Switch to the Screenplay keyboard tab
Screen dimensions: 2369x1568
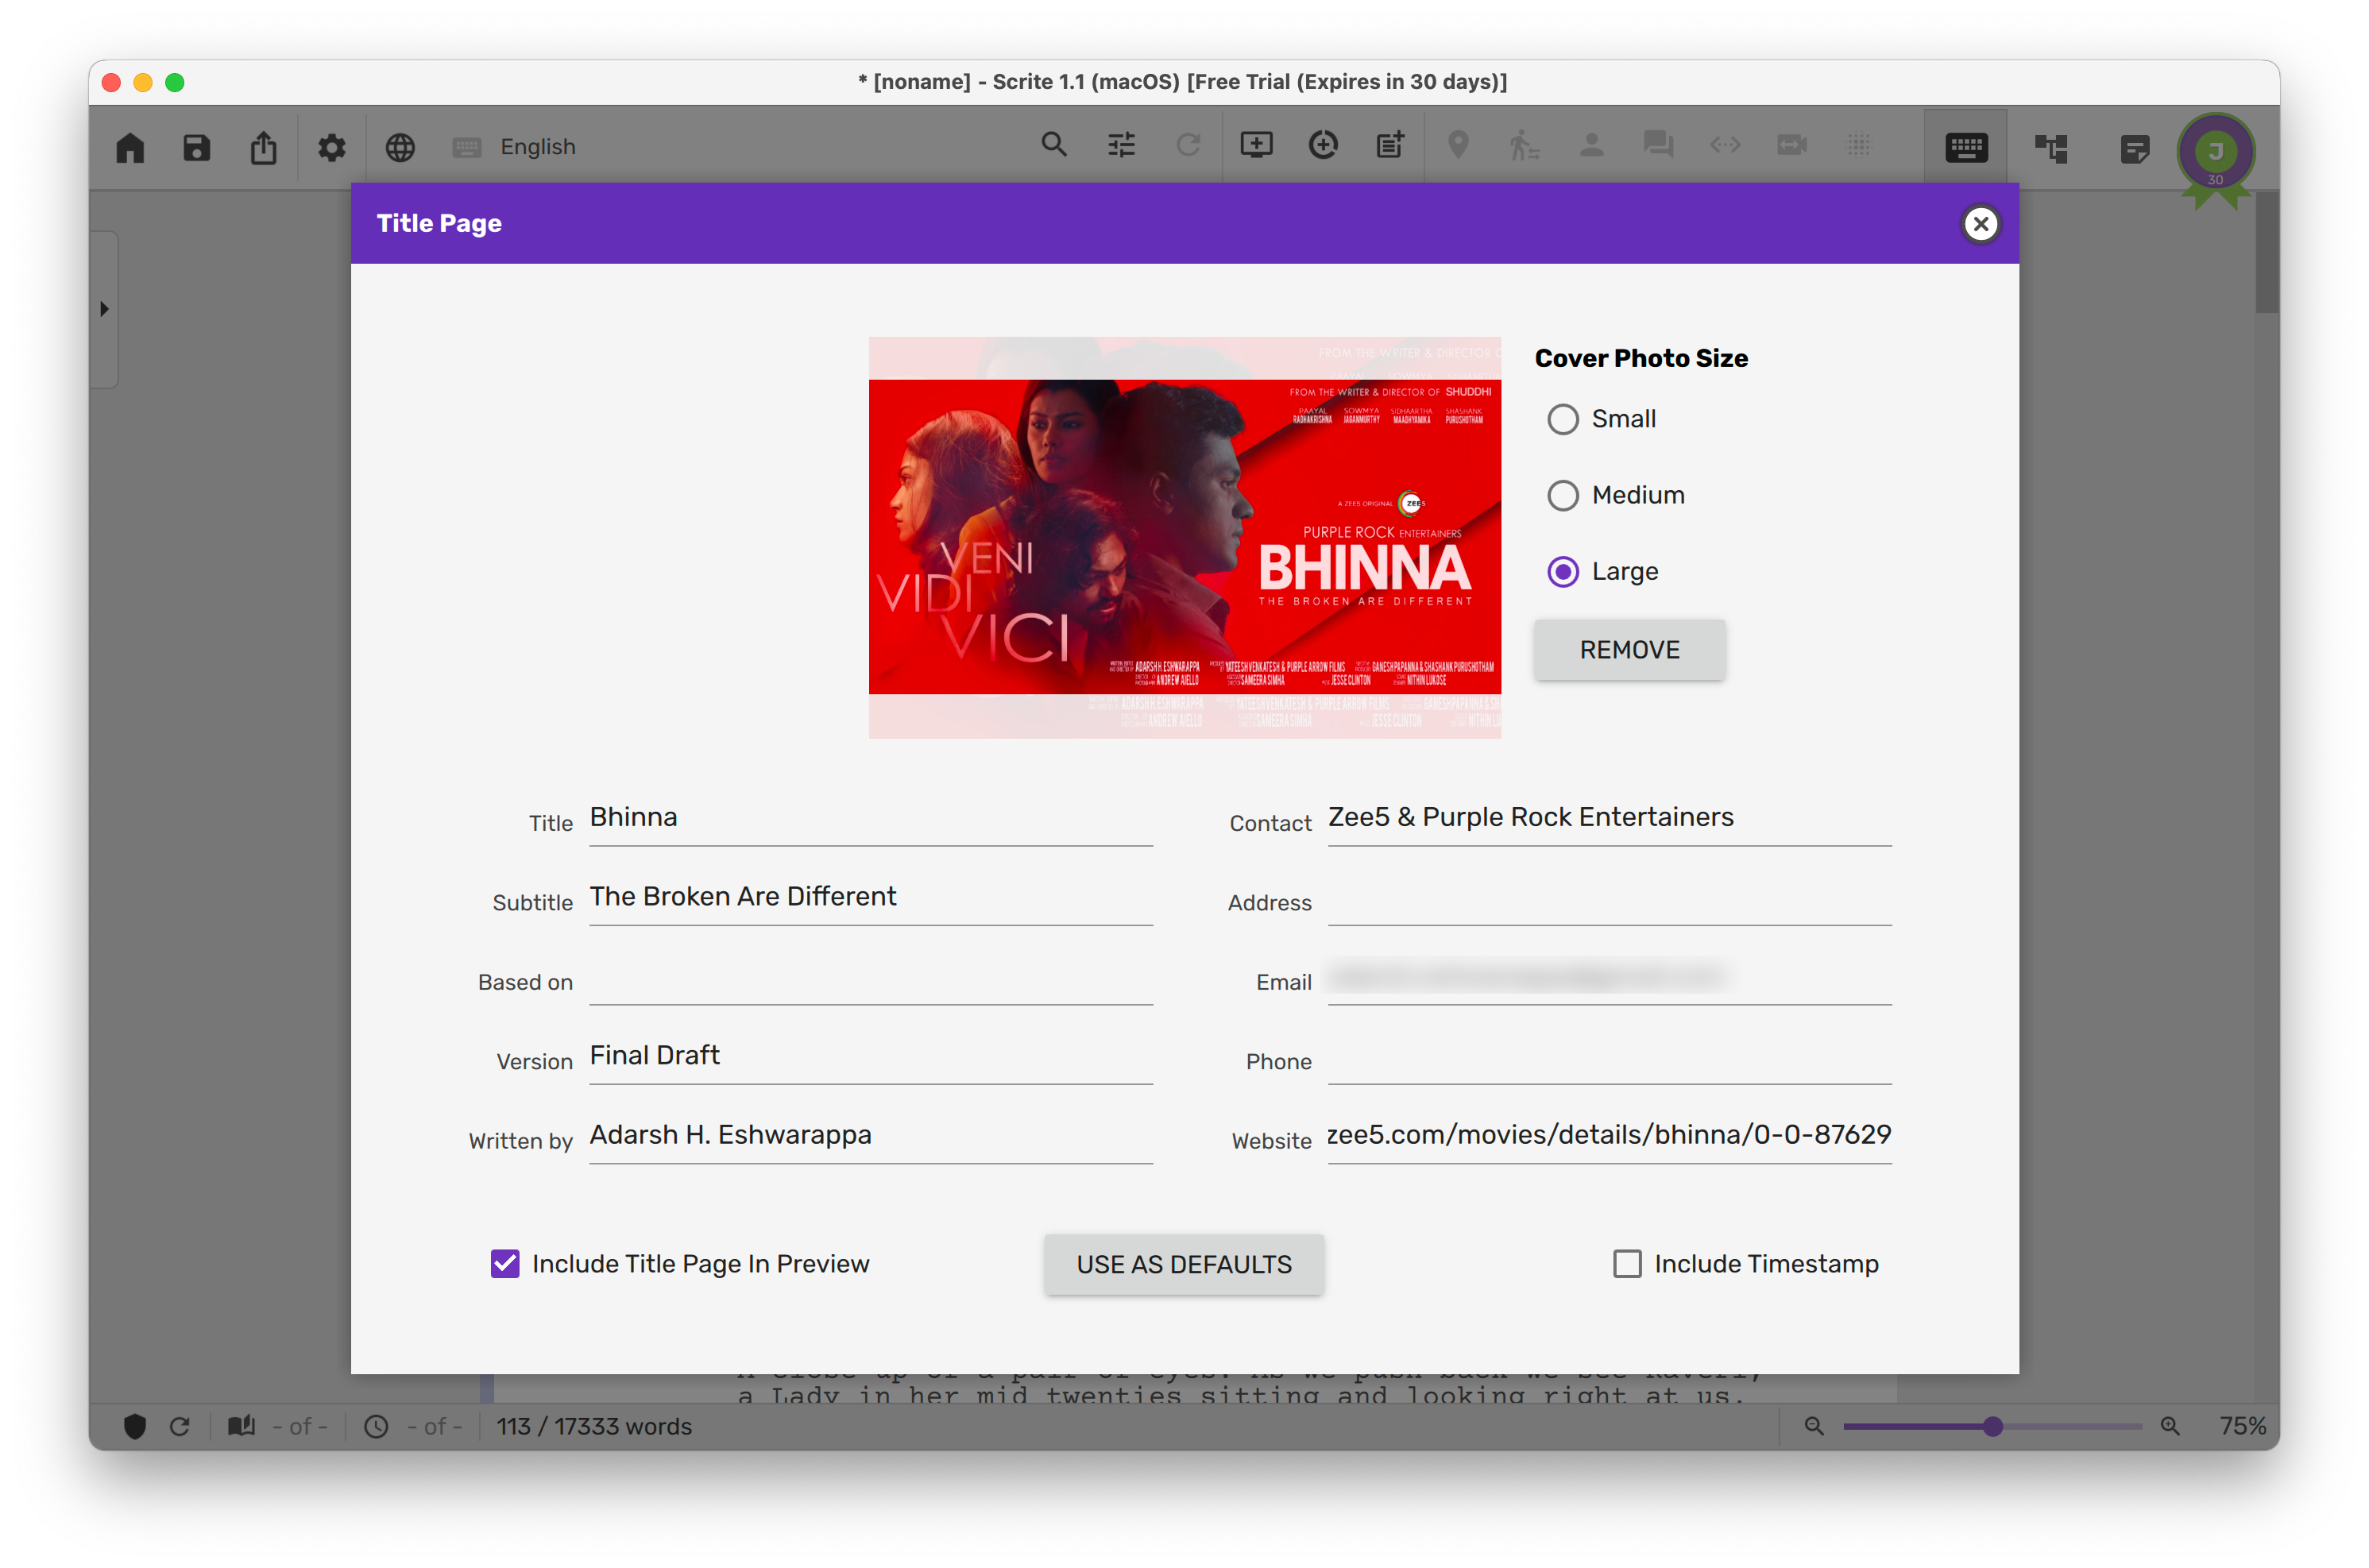(1965, 148)
